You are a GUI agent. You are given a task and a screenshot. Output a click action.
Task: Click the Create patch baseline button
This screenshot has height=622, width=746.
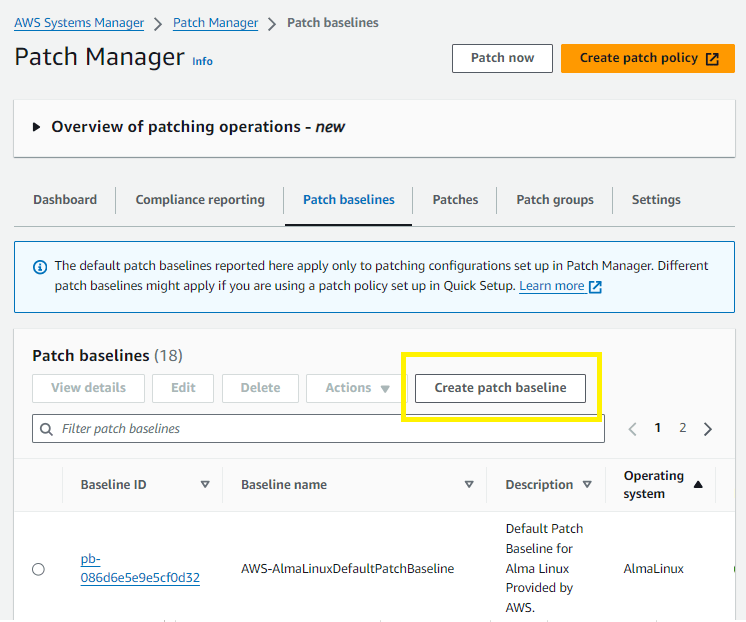tap(500, 388)
